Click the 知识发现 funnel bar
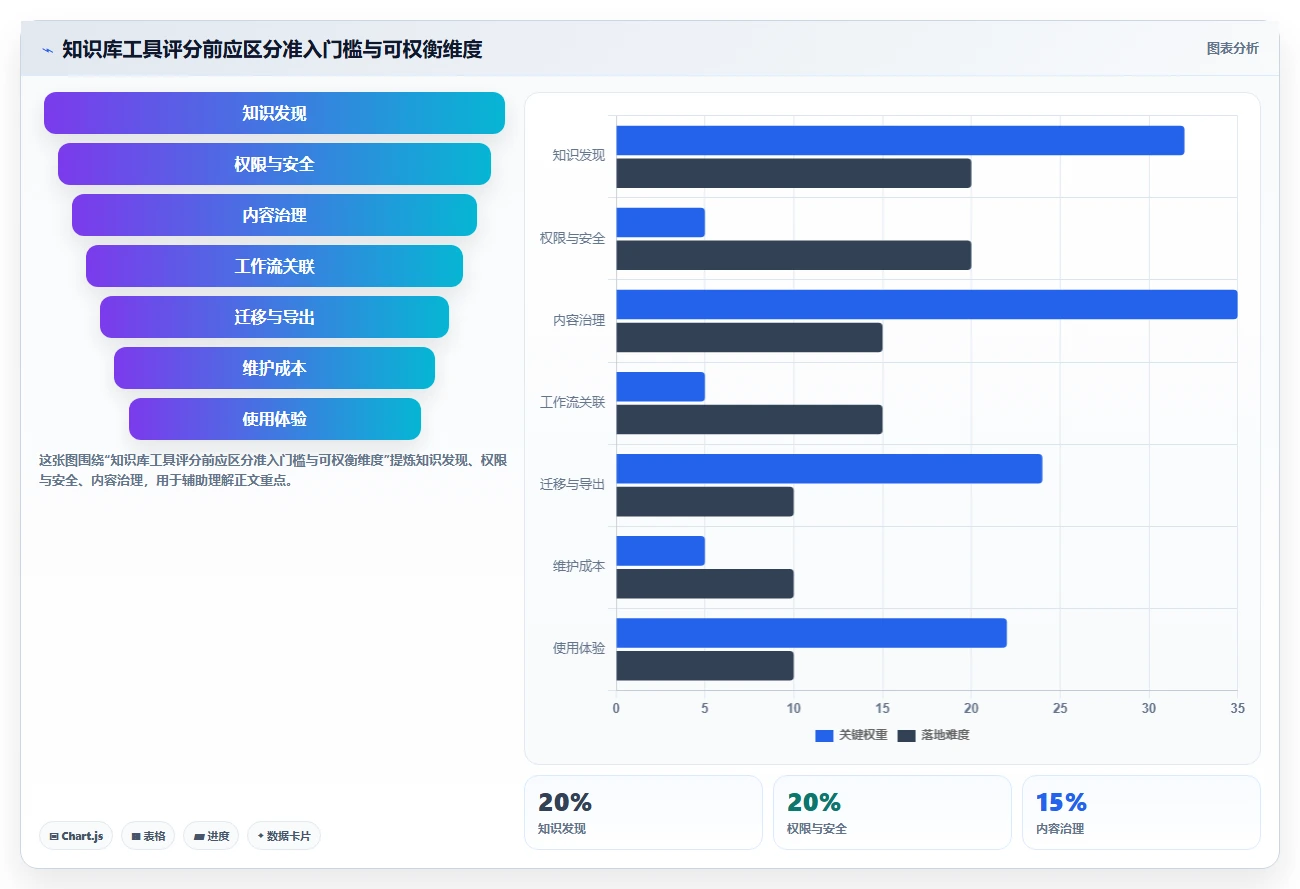 tap(274, 113)
